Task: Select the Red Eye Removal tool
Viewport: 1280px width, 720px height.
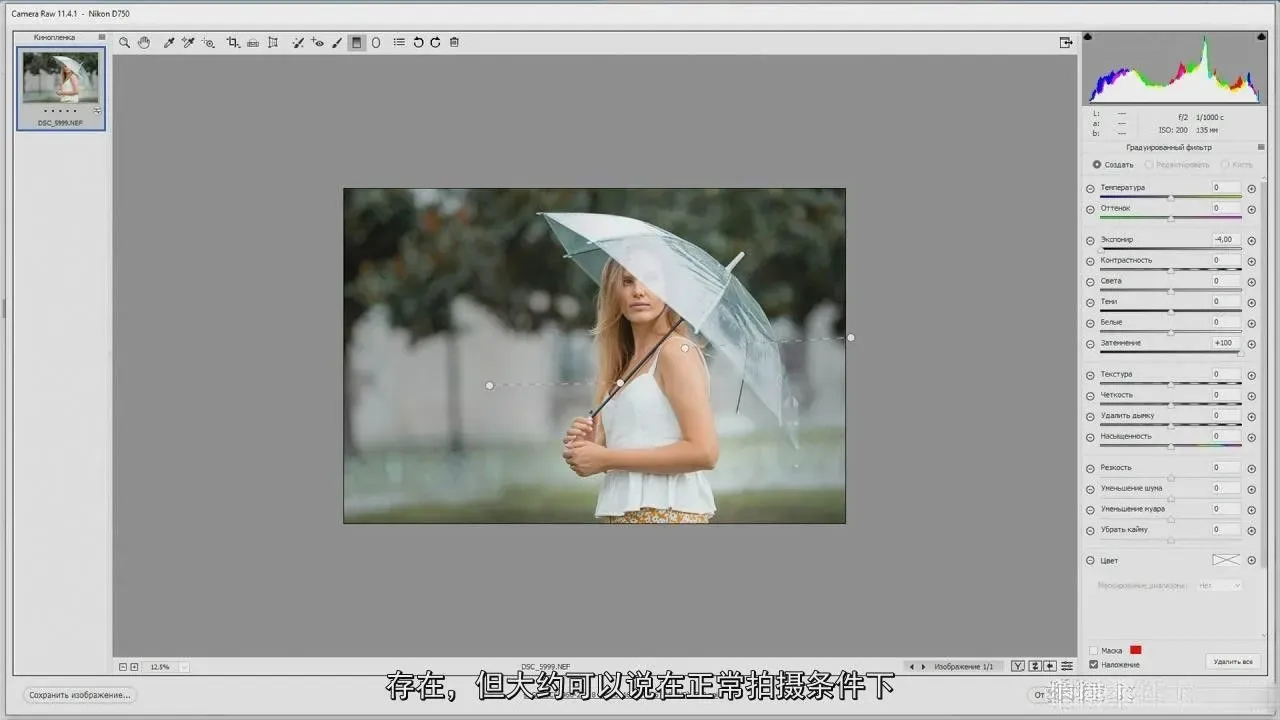Action: pyautogui.click(x=318, y=43)
